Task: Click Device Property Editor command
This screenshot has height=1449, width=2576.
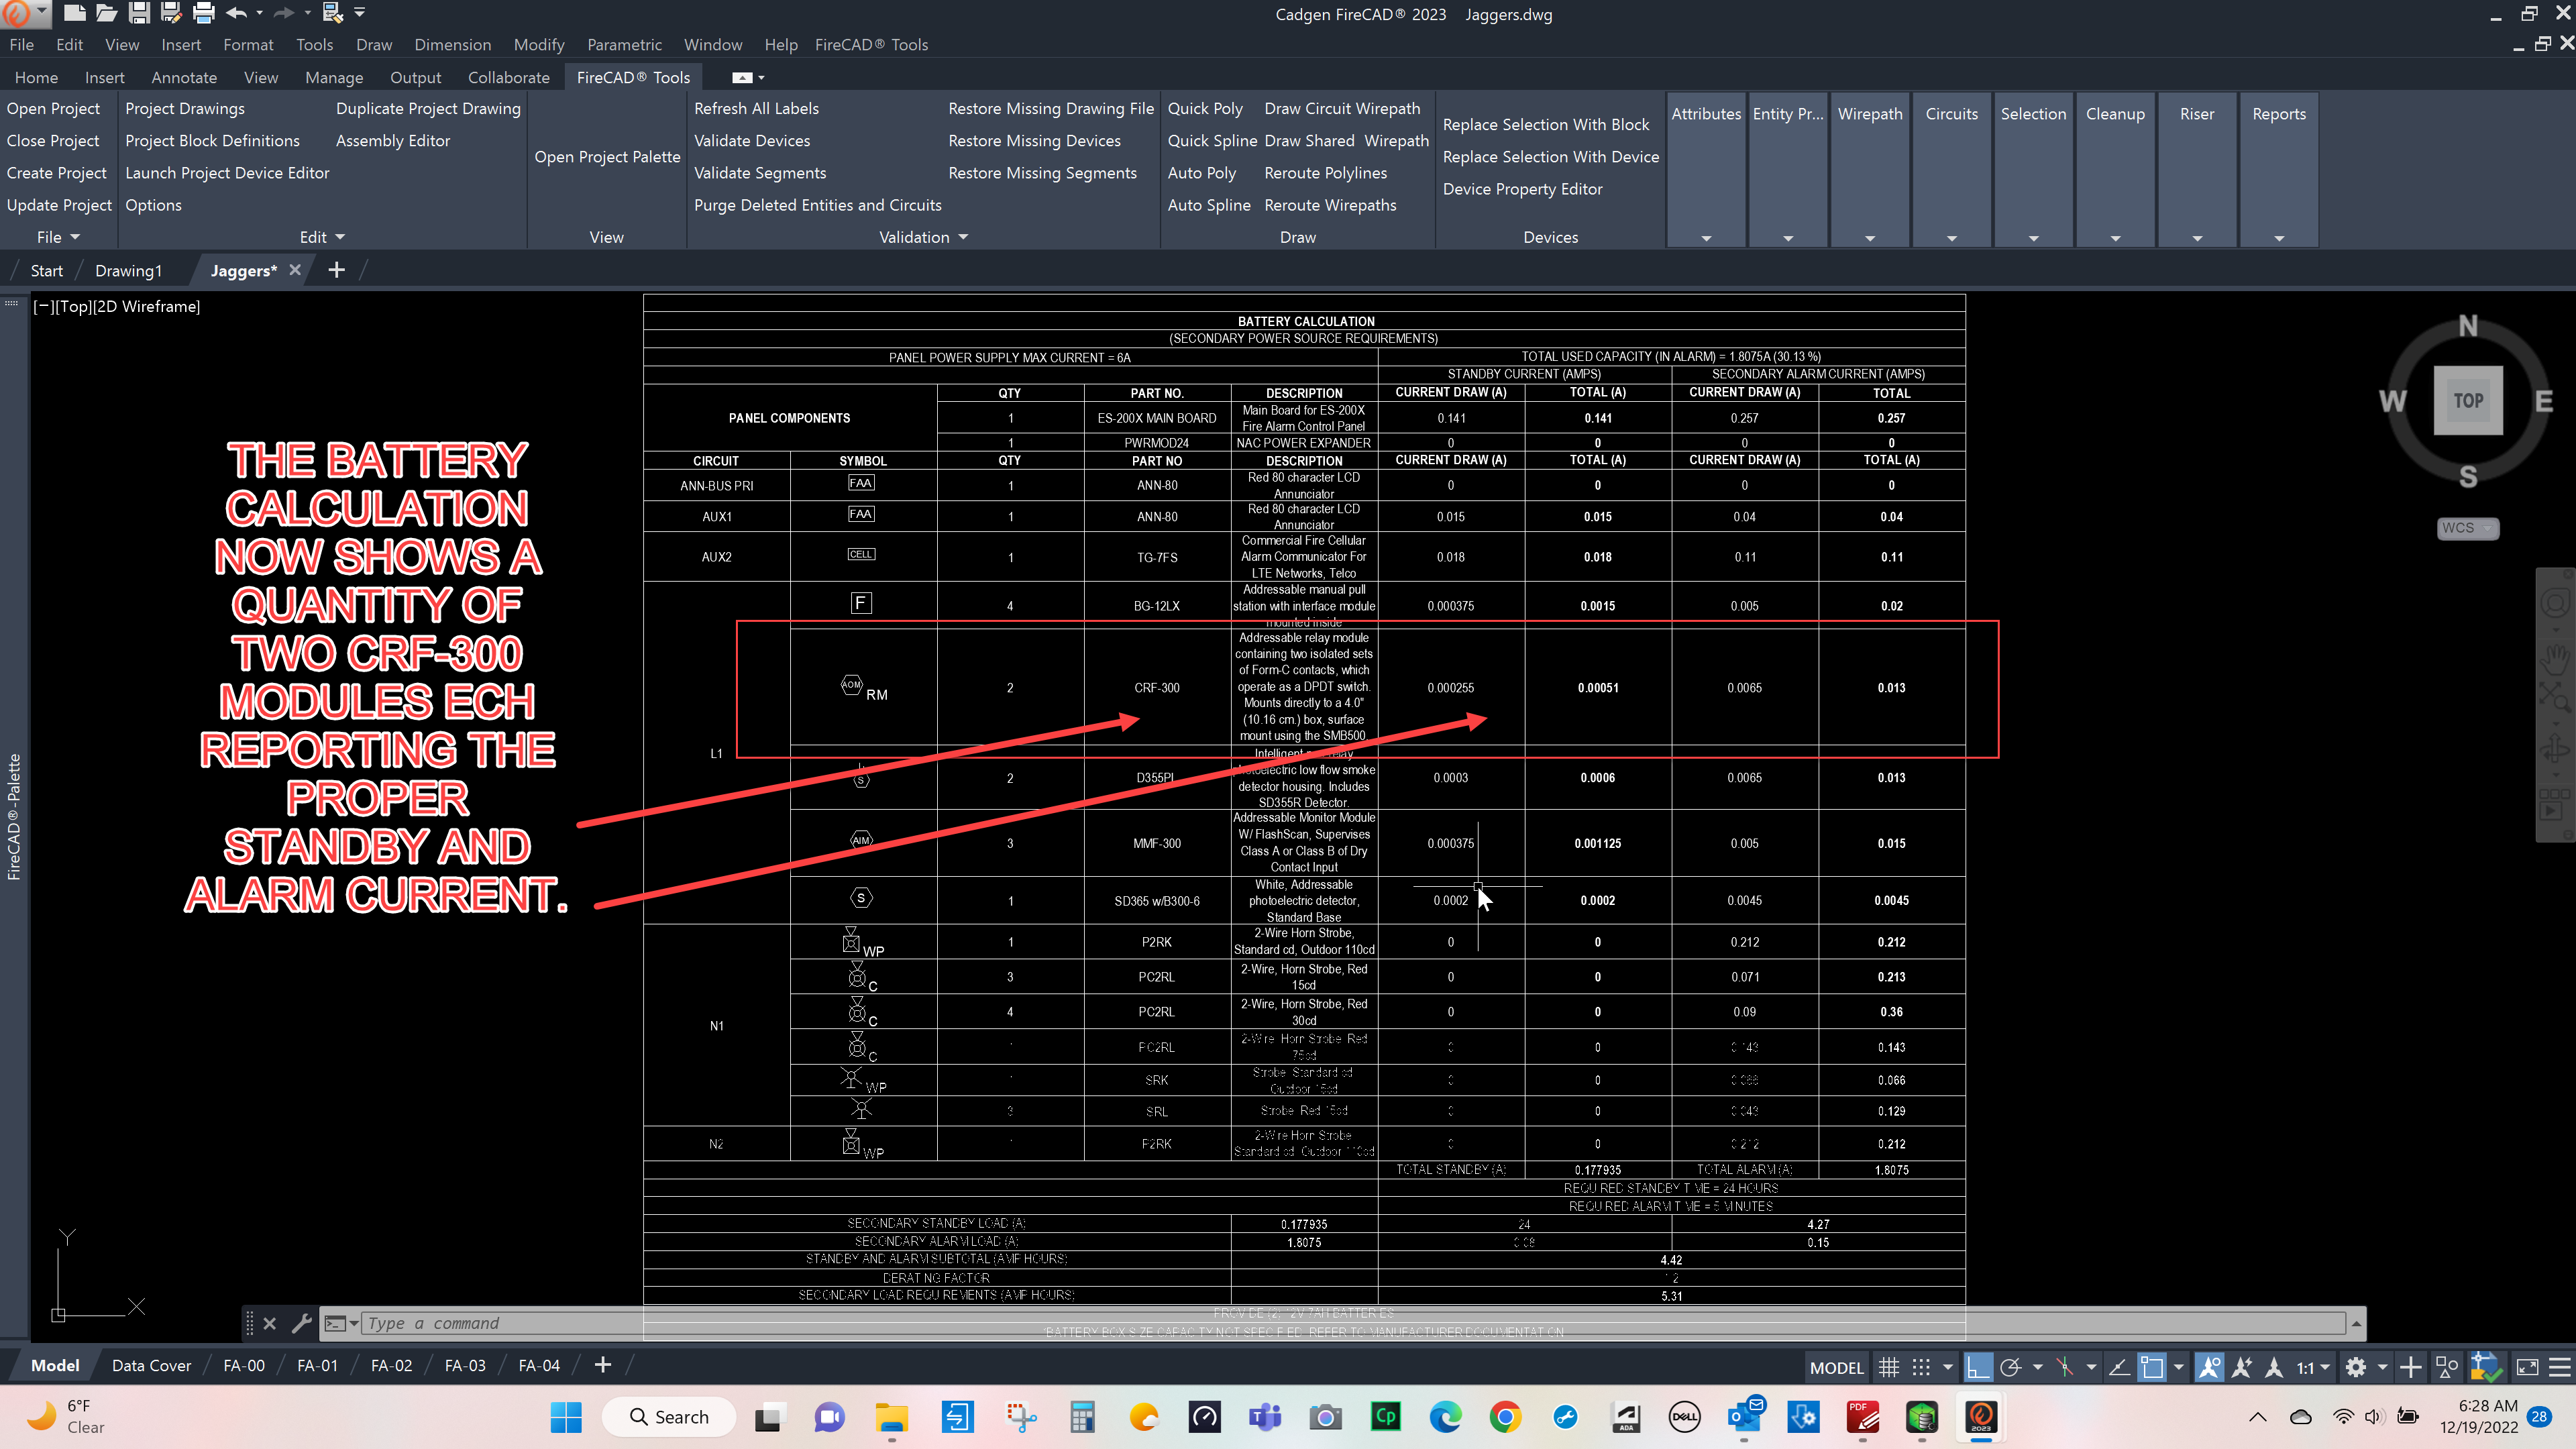Action: [x=1522, y=189]
